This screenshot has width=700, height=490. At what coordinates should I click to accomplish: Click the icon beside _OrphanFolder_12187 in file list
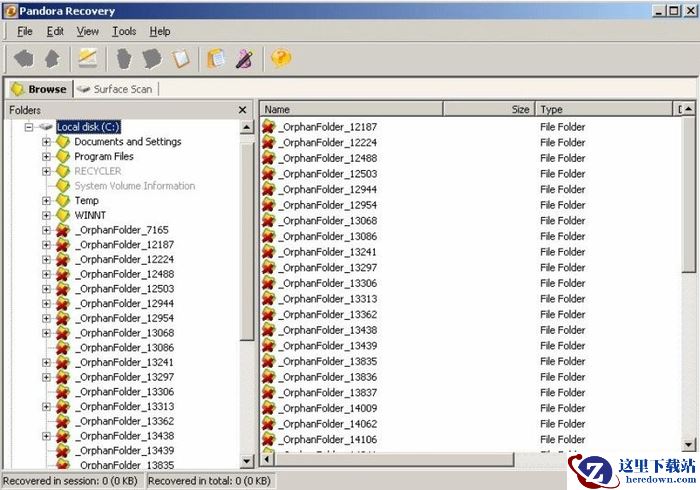coord(268,127)
